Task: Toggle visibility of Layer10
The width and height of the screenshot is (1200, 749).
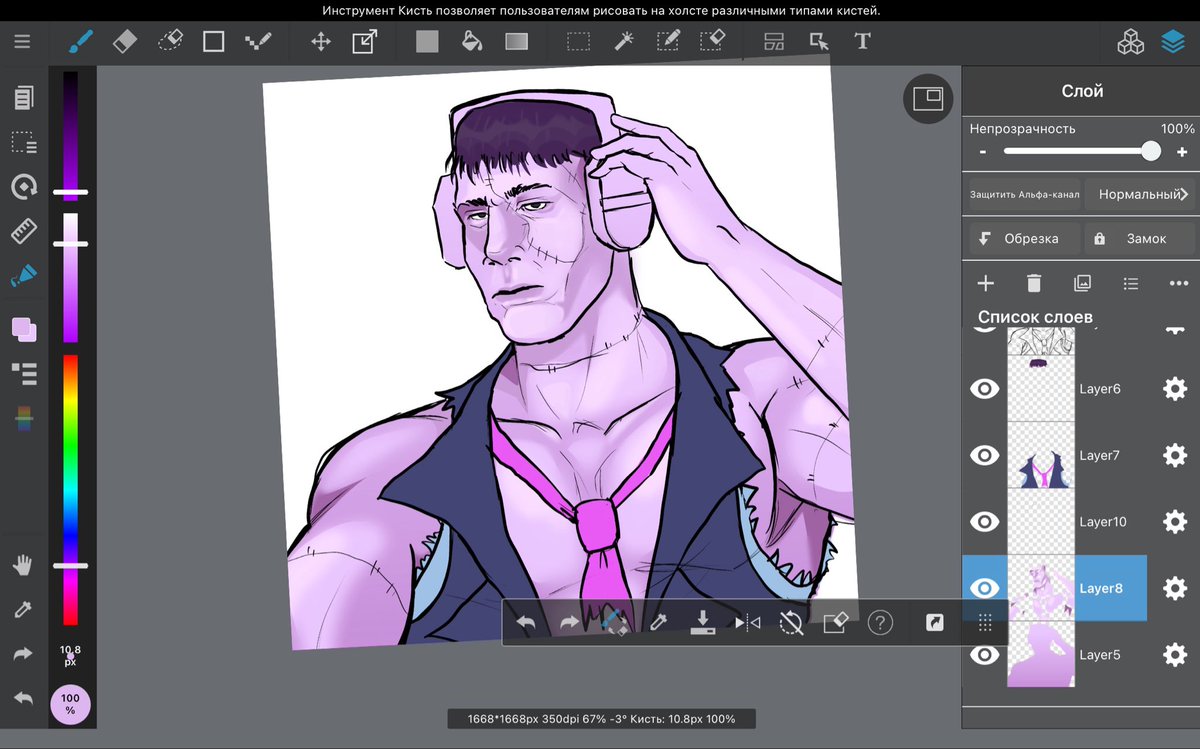Action: coord(985,522)
